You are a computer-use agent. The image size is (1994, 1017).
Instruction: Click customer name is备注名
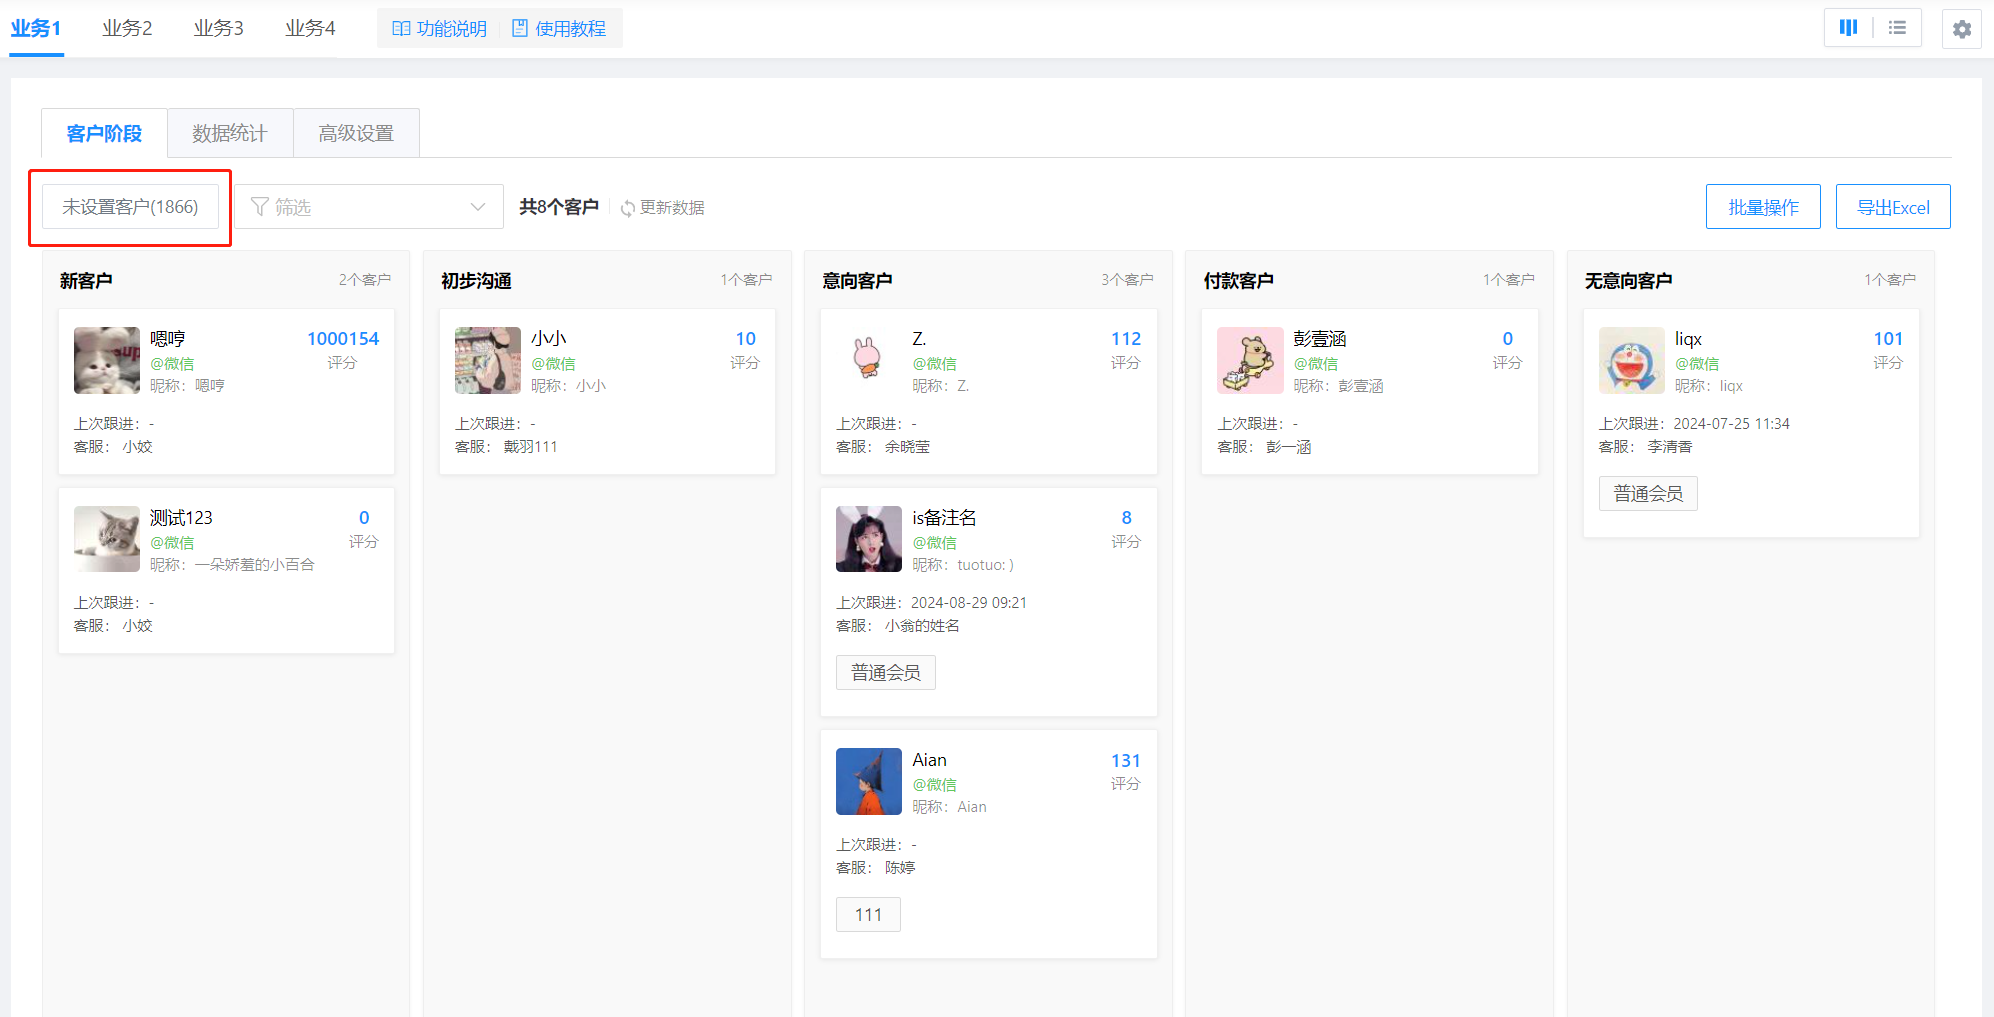[x=944, y=518]
